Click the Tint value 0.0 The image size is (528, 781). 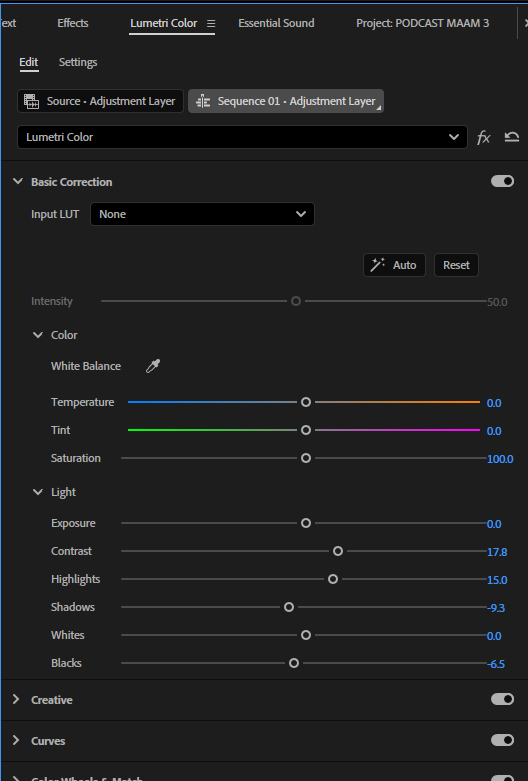[x=494, y=431]
